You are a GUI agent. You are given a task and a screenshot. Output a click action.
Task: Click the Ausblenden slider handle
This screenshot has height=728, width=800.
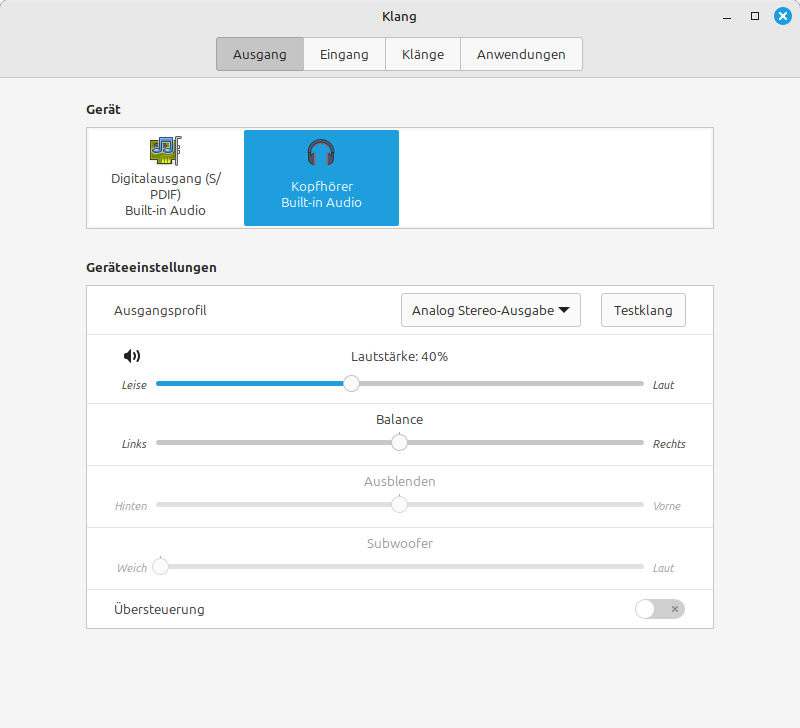399,505
